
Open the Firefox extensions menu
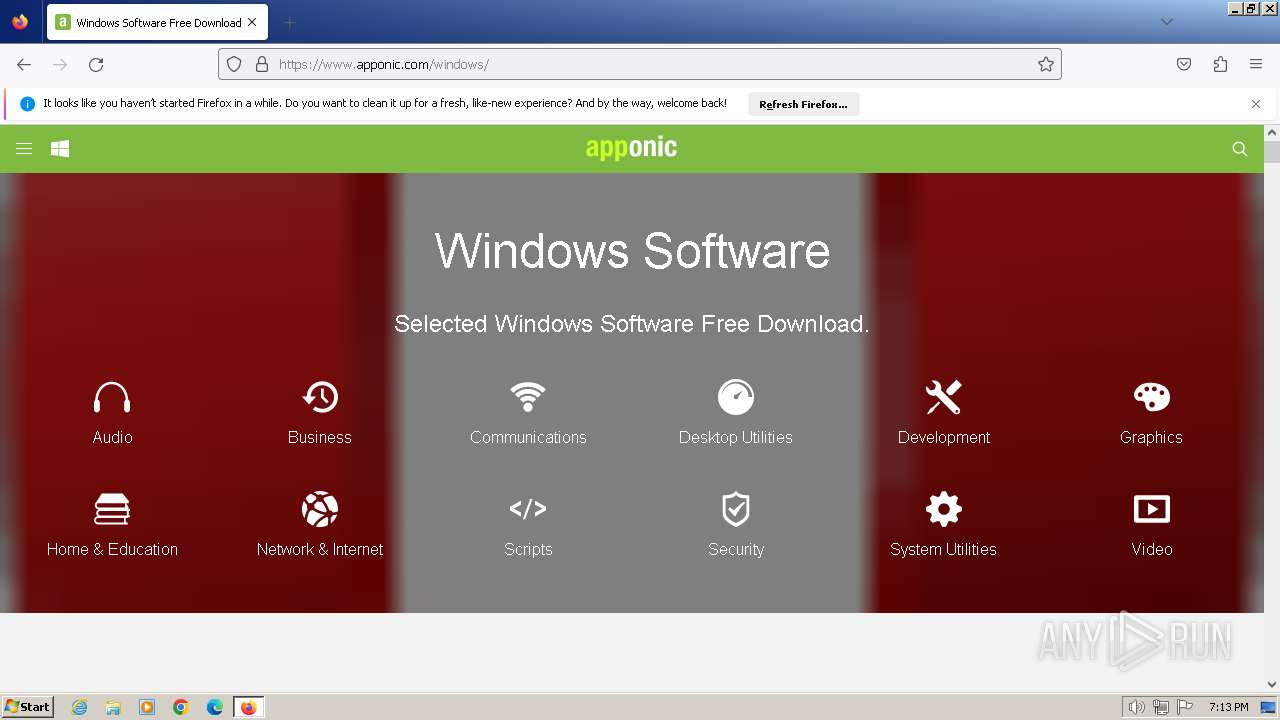point(1220,64)
